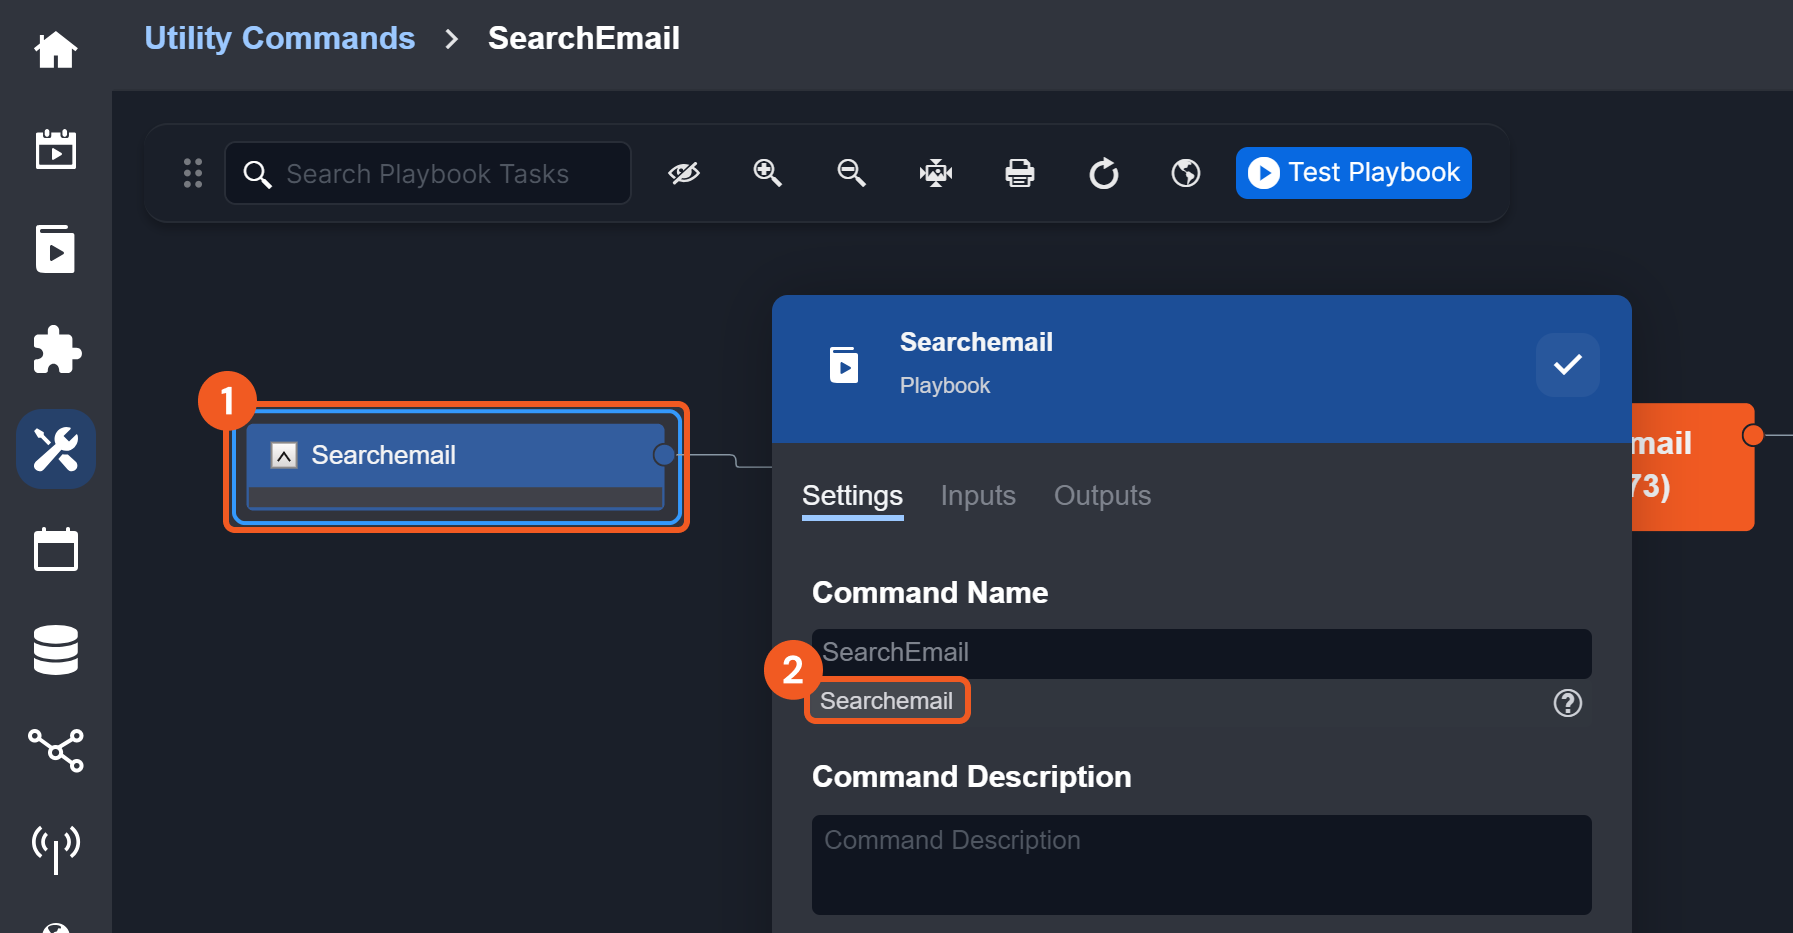Switch to the Outputs tab
The image size is (1793, 933).
(1102, 496)
